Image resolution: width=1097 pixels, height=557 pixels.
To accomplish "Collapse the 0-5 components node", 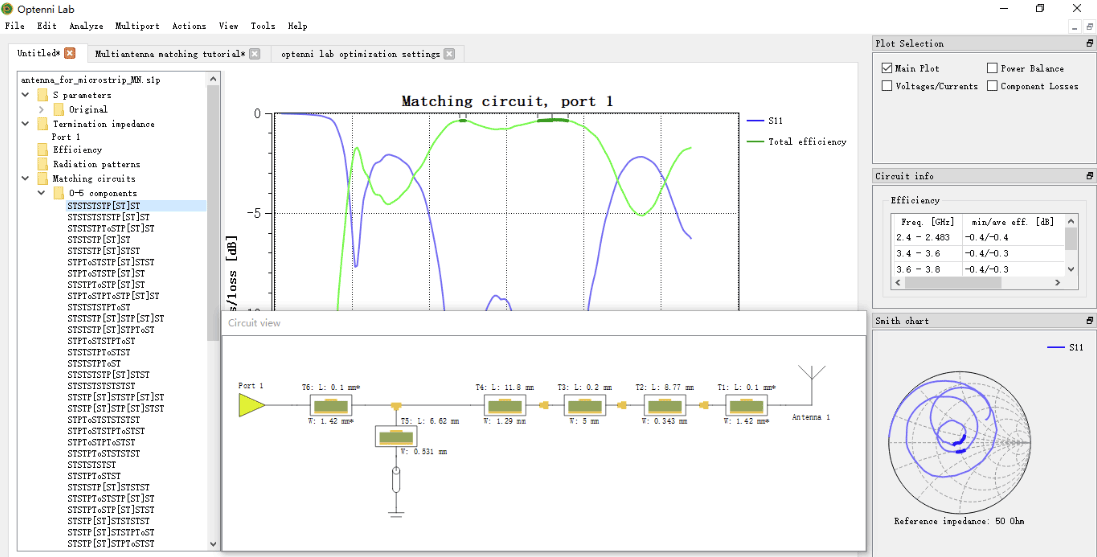I will click(41, 193).
